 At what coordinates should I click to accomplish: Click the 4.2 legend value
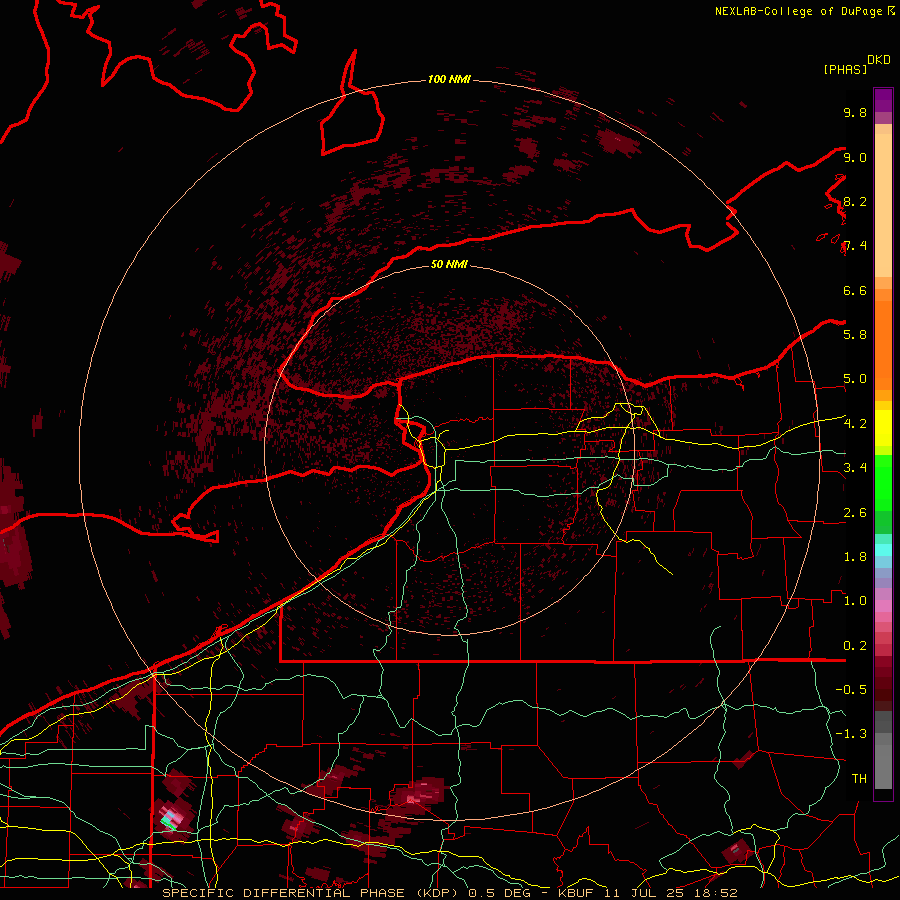855,424
